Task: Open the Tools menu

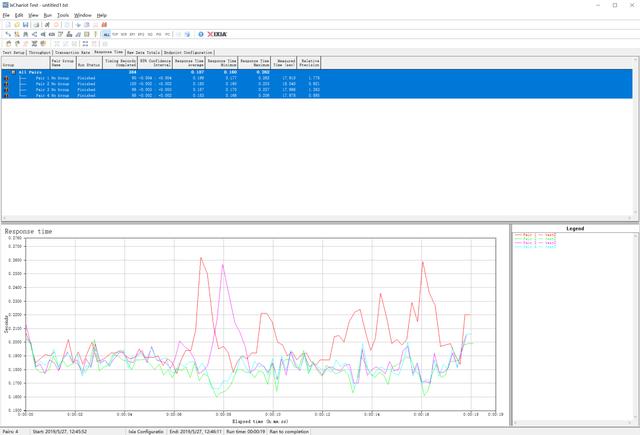Action: coord(63,15)
